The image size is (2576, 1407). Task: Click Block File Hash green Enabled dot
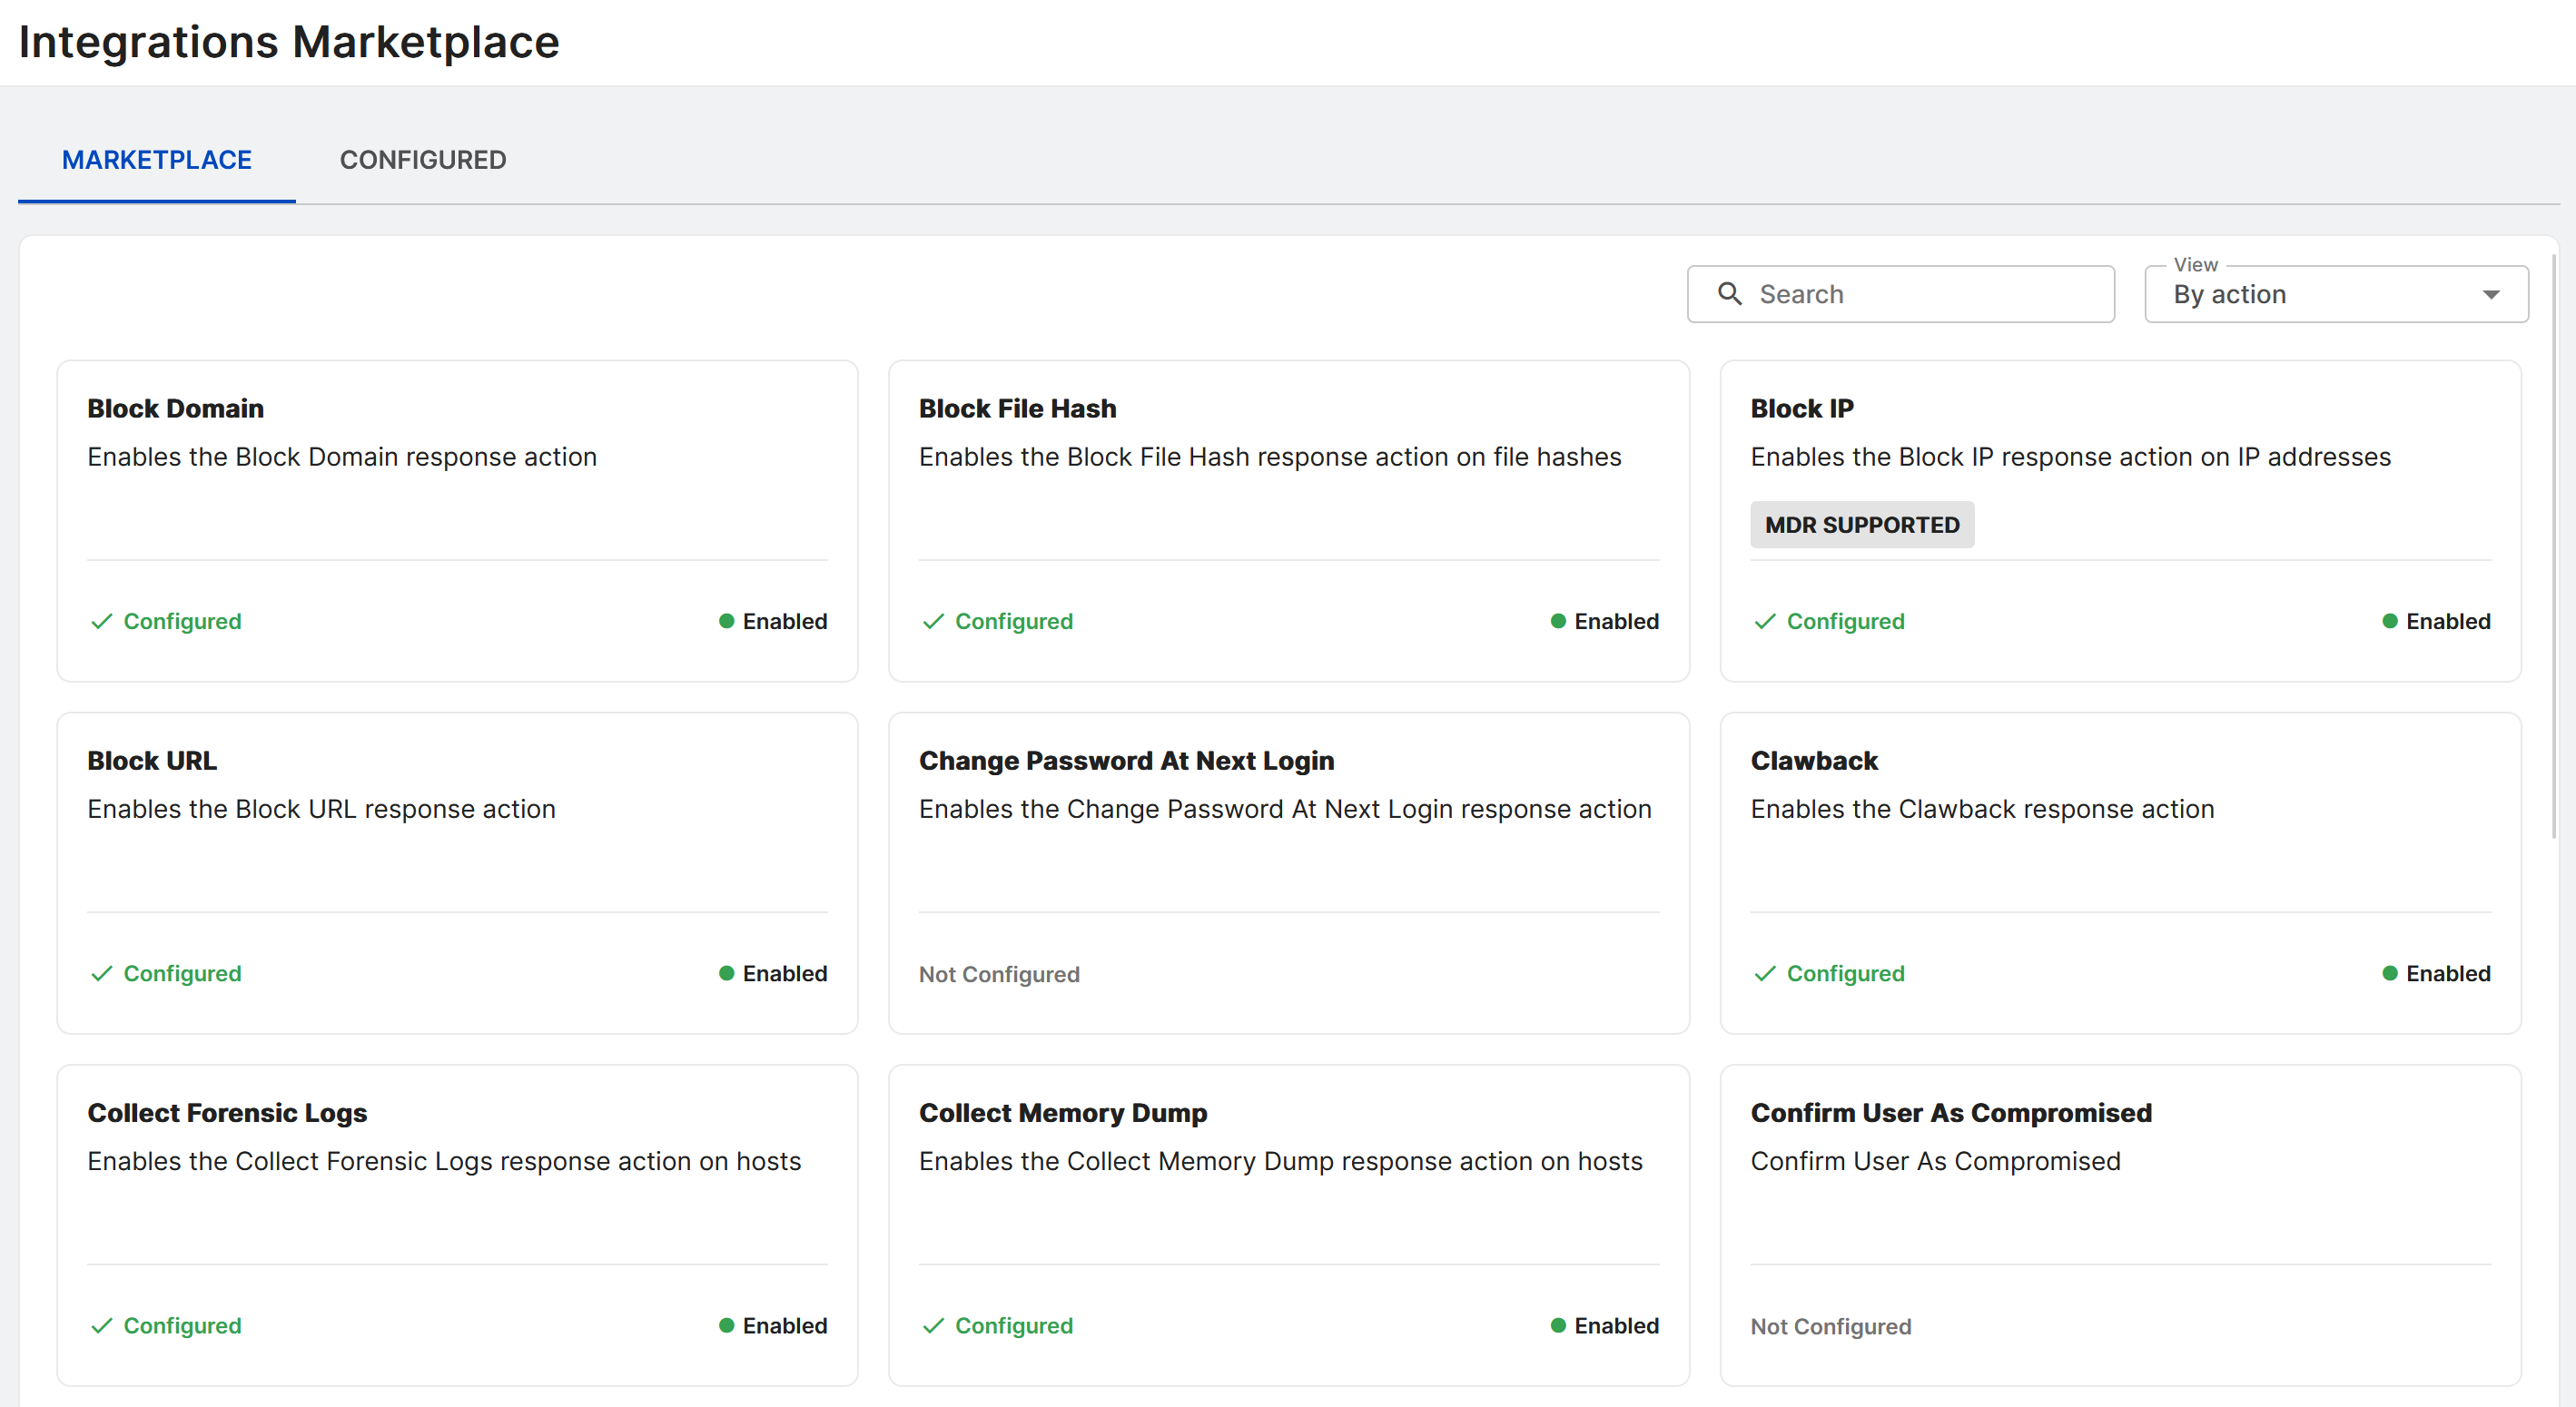(1558, 621)
